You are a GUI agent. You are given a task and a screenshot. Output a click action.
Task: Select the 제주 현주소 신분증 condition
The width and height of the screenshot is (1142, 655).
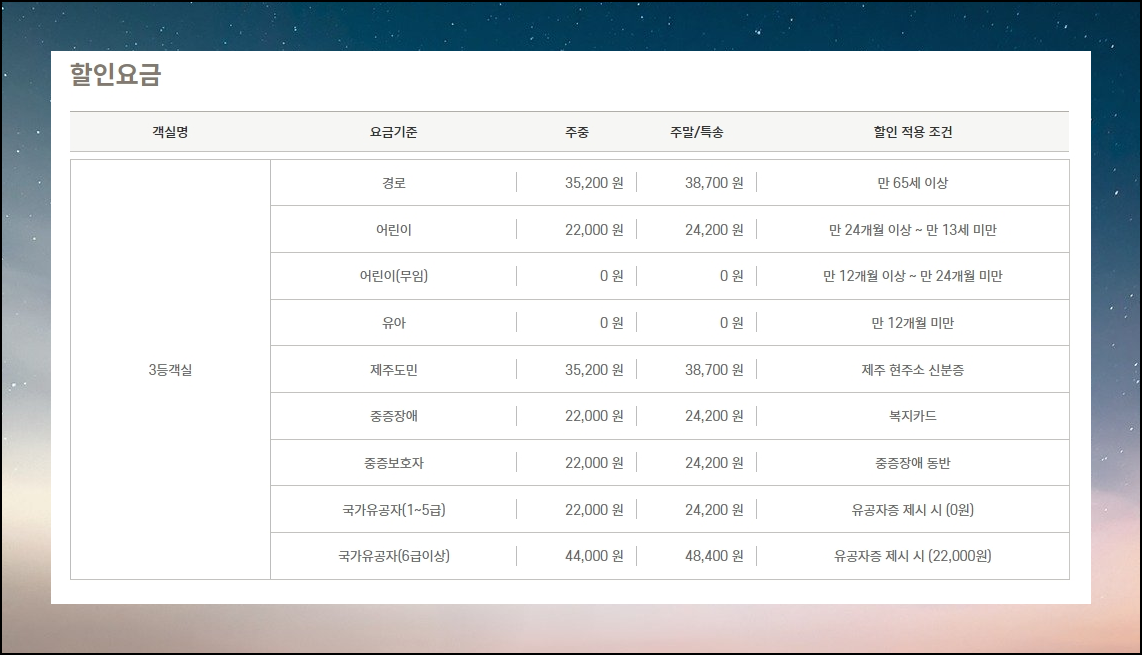click(913, 369)
